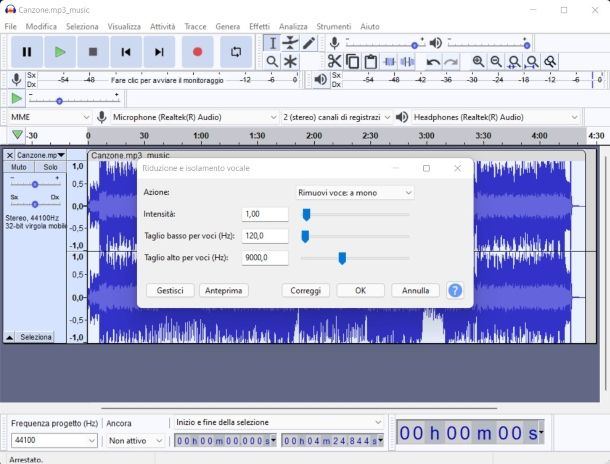Image resolution: width=610 pixels, height=464 pixels.
Task: Click the Zoom In icon
Action: 478,61
